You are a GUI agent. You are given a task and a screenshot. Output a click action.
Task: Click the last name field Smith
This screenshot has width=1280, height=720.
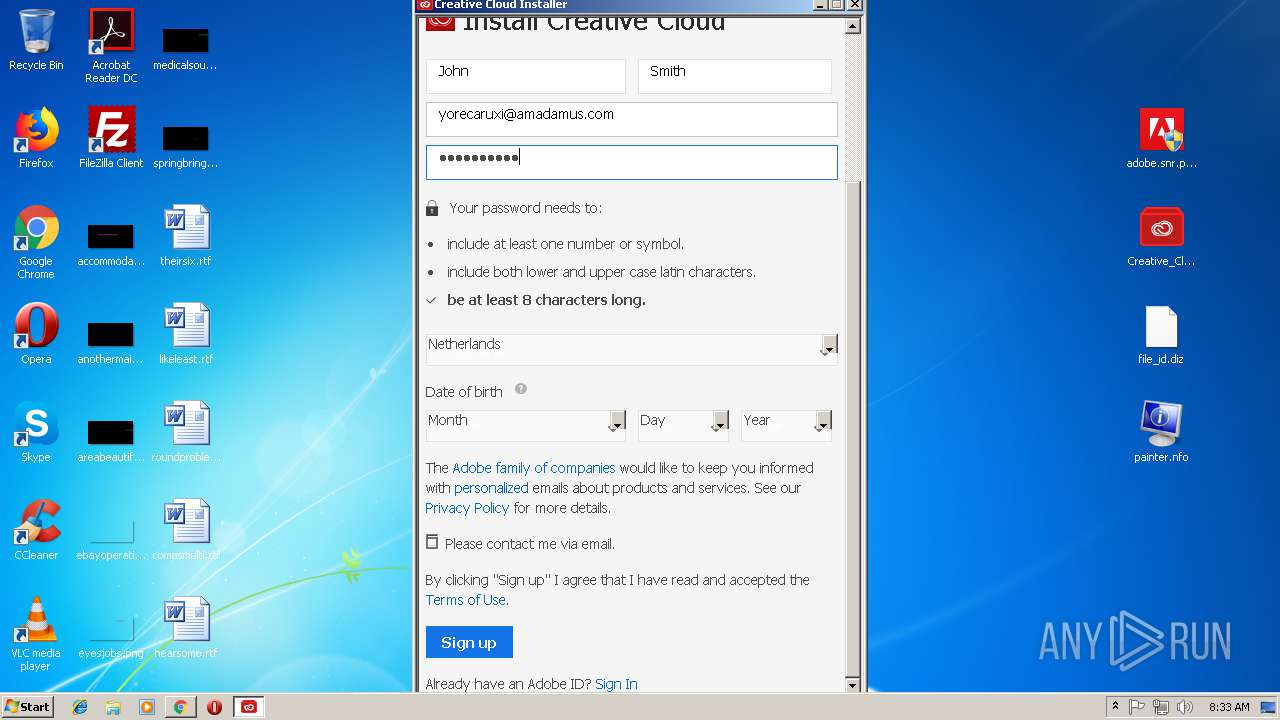click(x=735, y=76)
